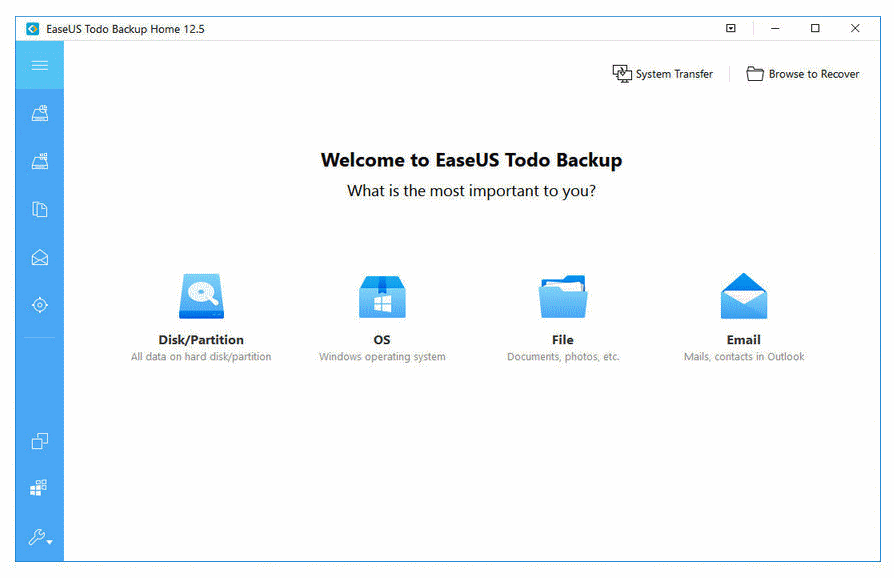Click the OS label text

coord(382,340)
